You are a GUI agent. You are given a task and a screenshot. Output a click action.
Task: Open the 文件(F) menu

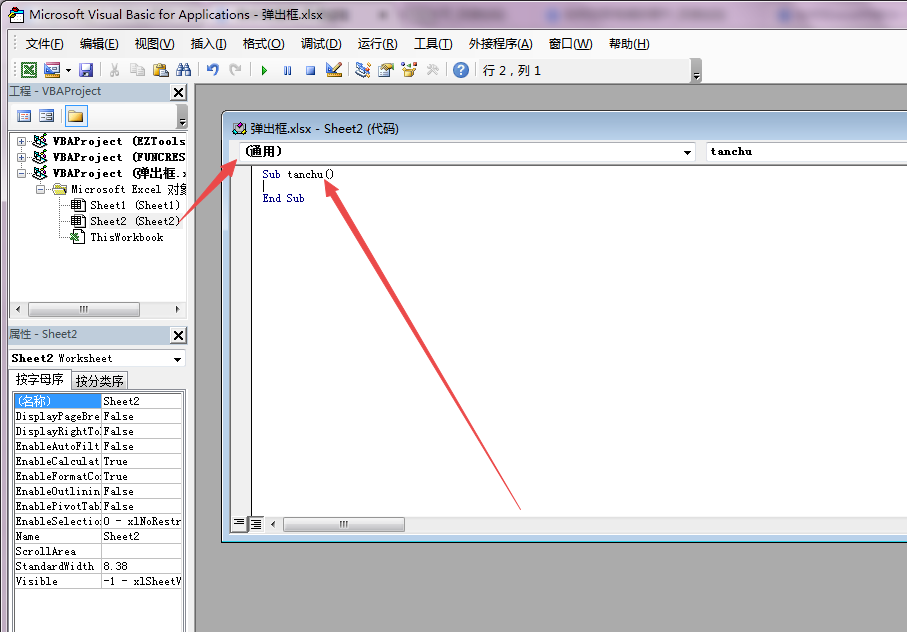click(x=45, y=44)
